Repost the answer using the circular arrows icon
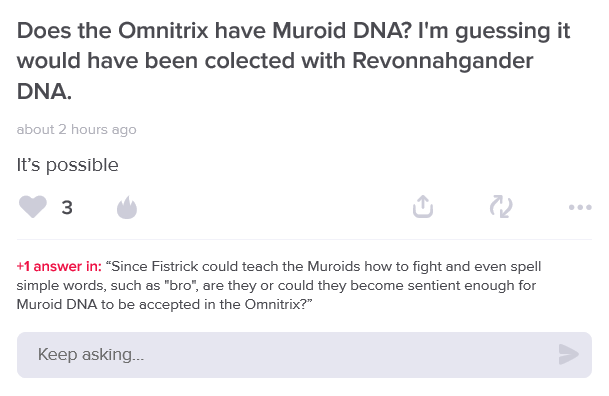The width and height of the screenshot is (609, 396). pos(501,206)
